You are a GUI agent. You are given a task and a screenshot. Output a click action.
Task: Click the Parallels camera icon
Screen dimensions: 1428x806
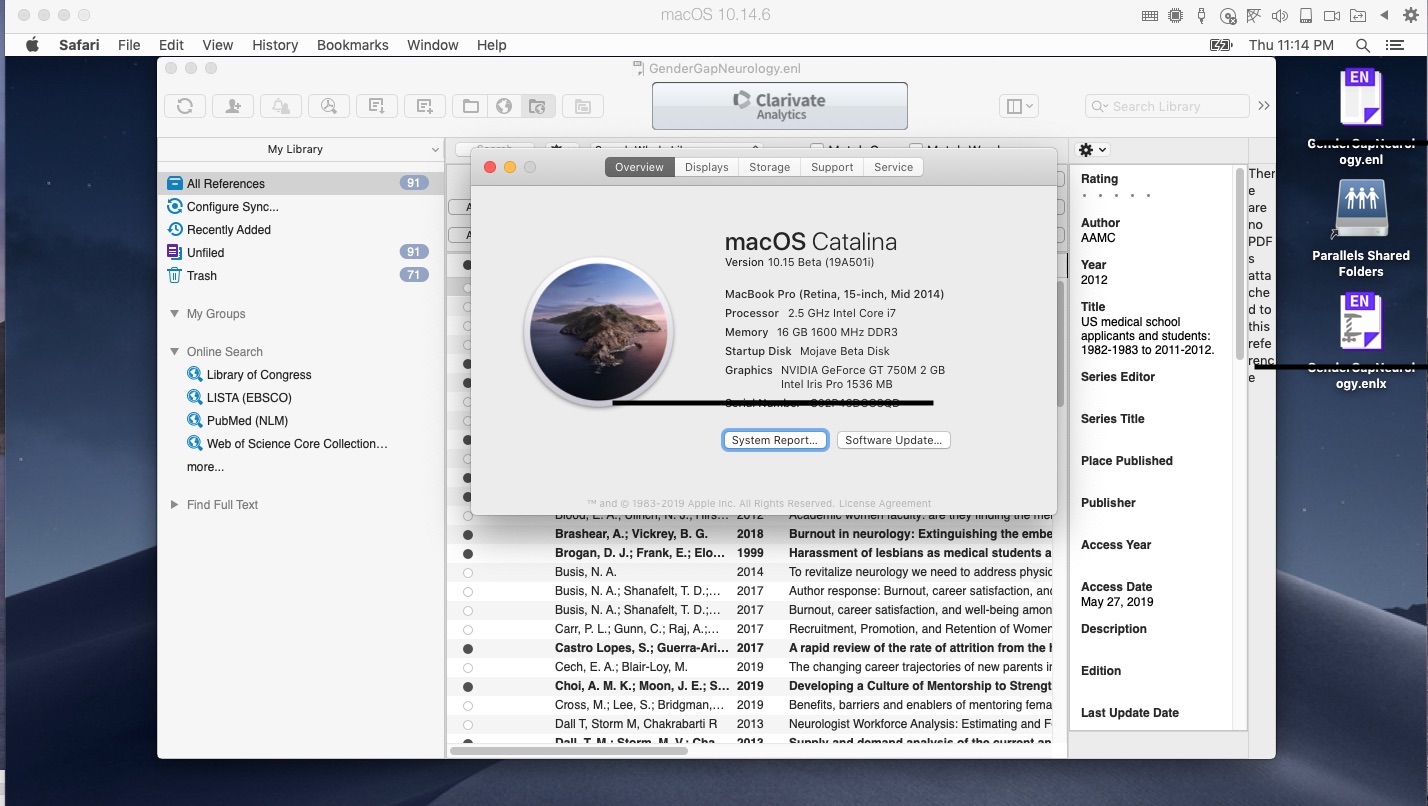pos(1332,16)
